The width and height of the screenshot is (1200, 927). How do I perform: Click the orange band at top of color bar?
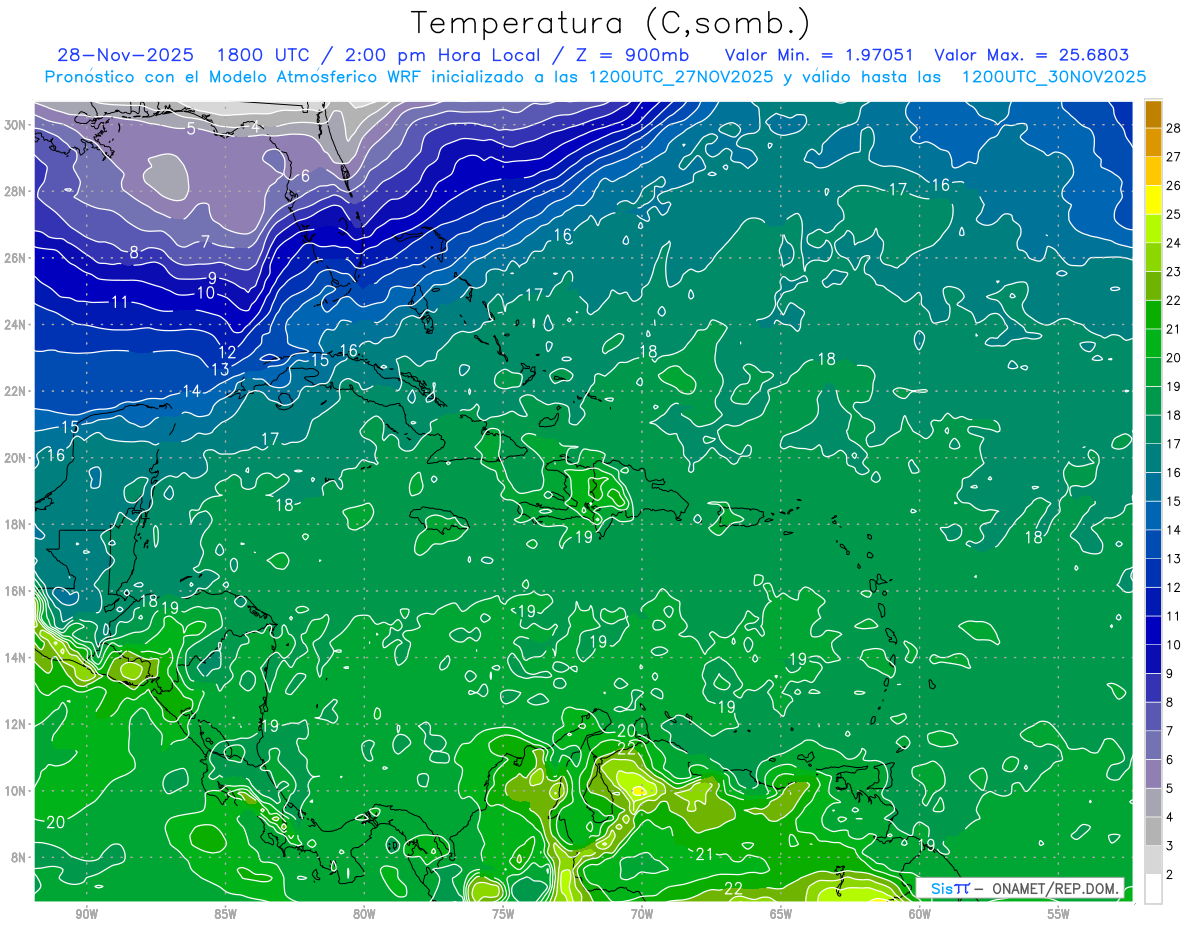click(1153, 114)
